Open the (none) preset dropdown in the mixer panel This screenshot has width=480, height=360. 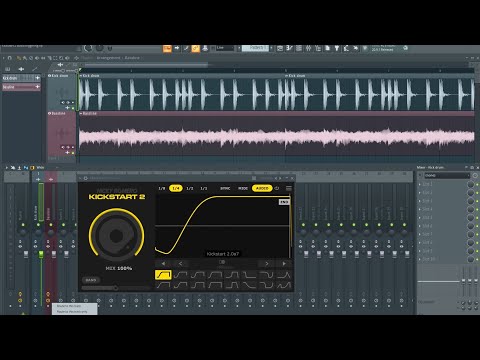click(446, 175)
